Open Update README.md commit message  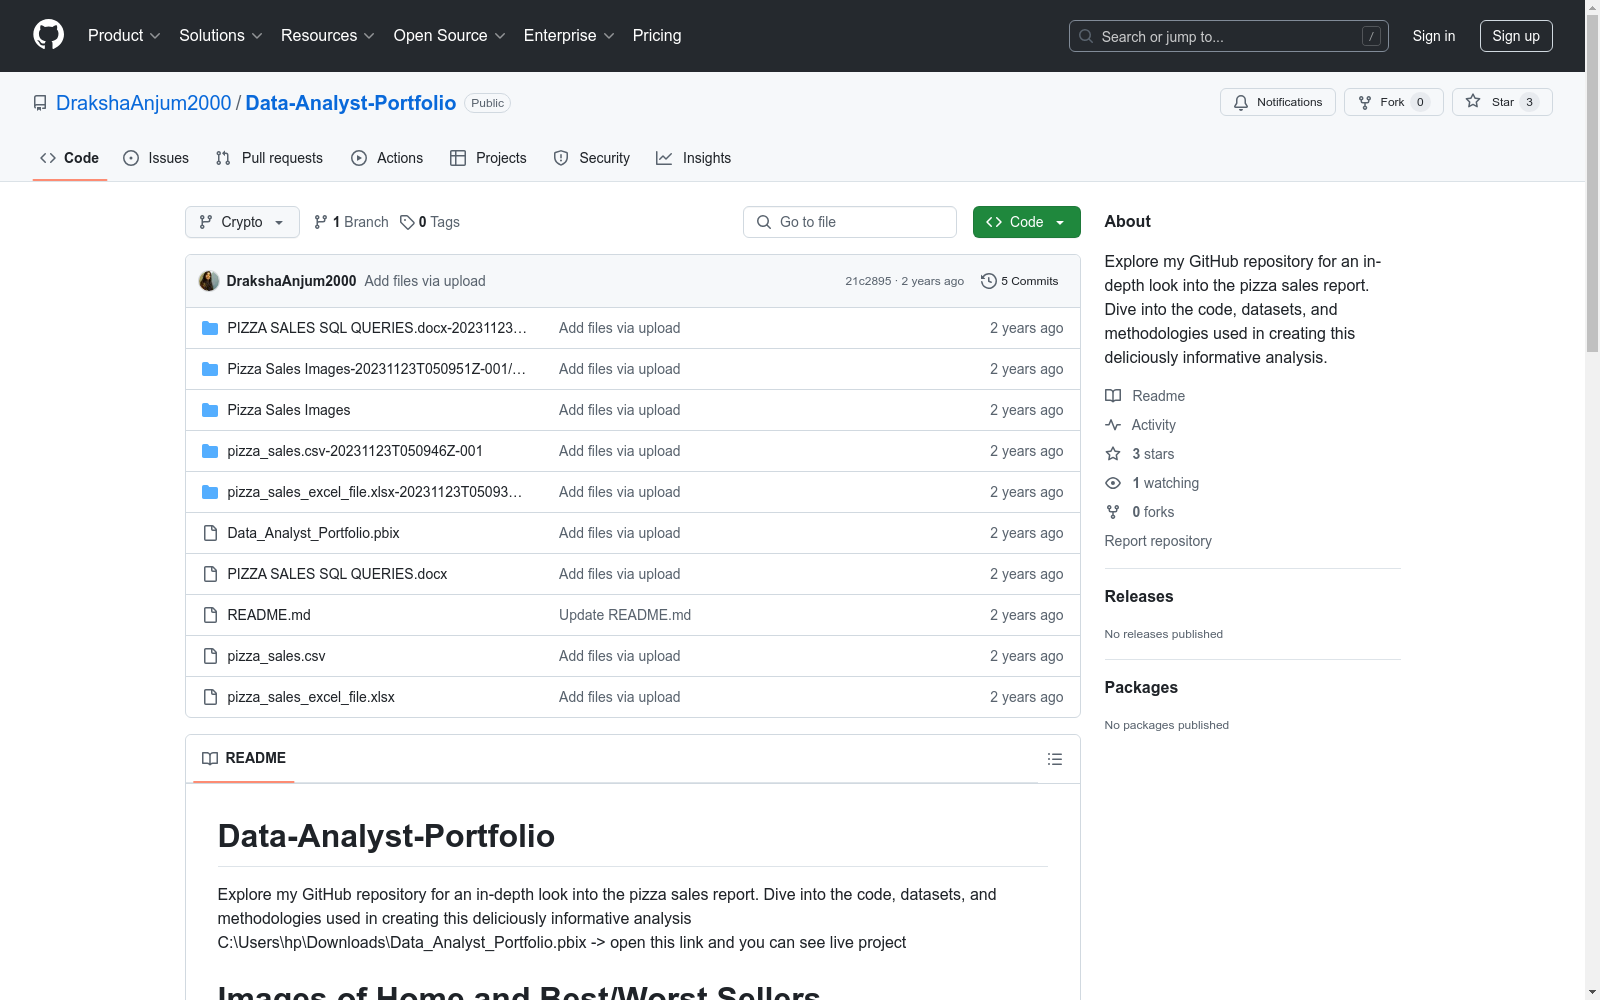click(625, 615)
